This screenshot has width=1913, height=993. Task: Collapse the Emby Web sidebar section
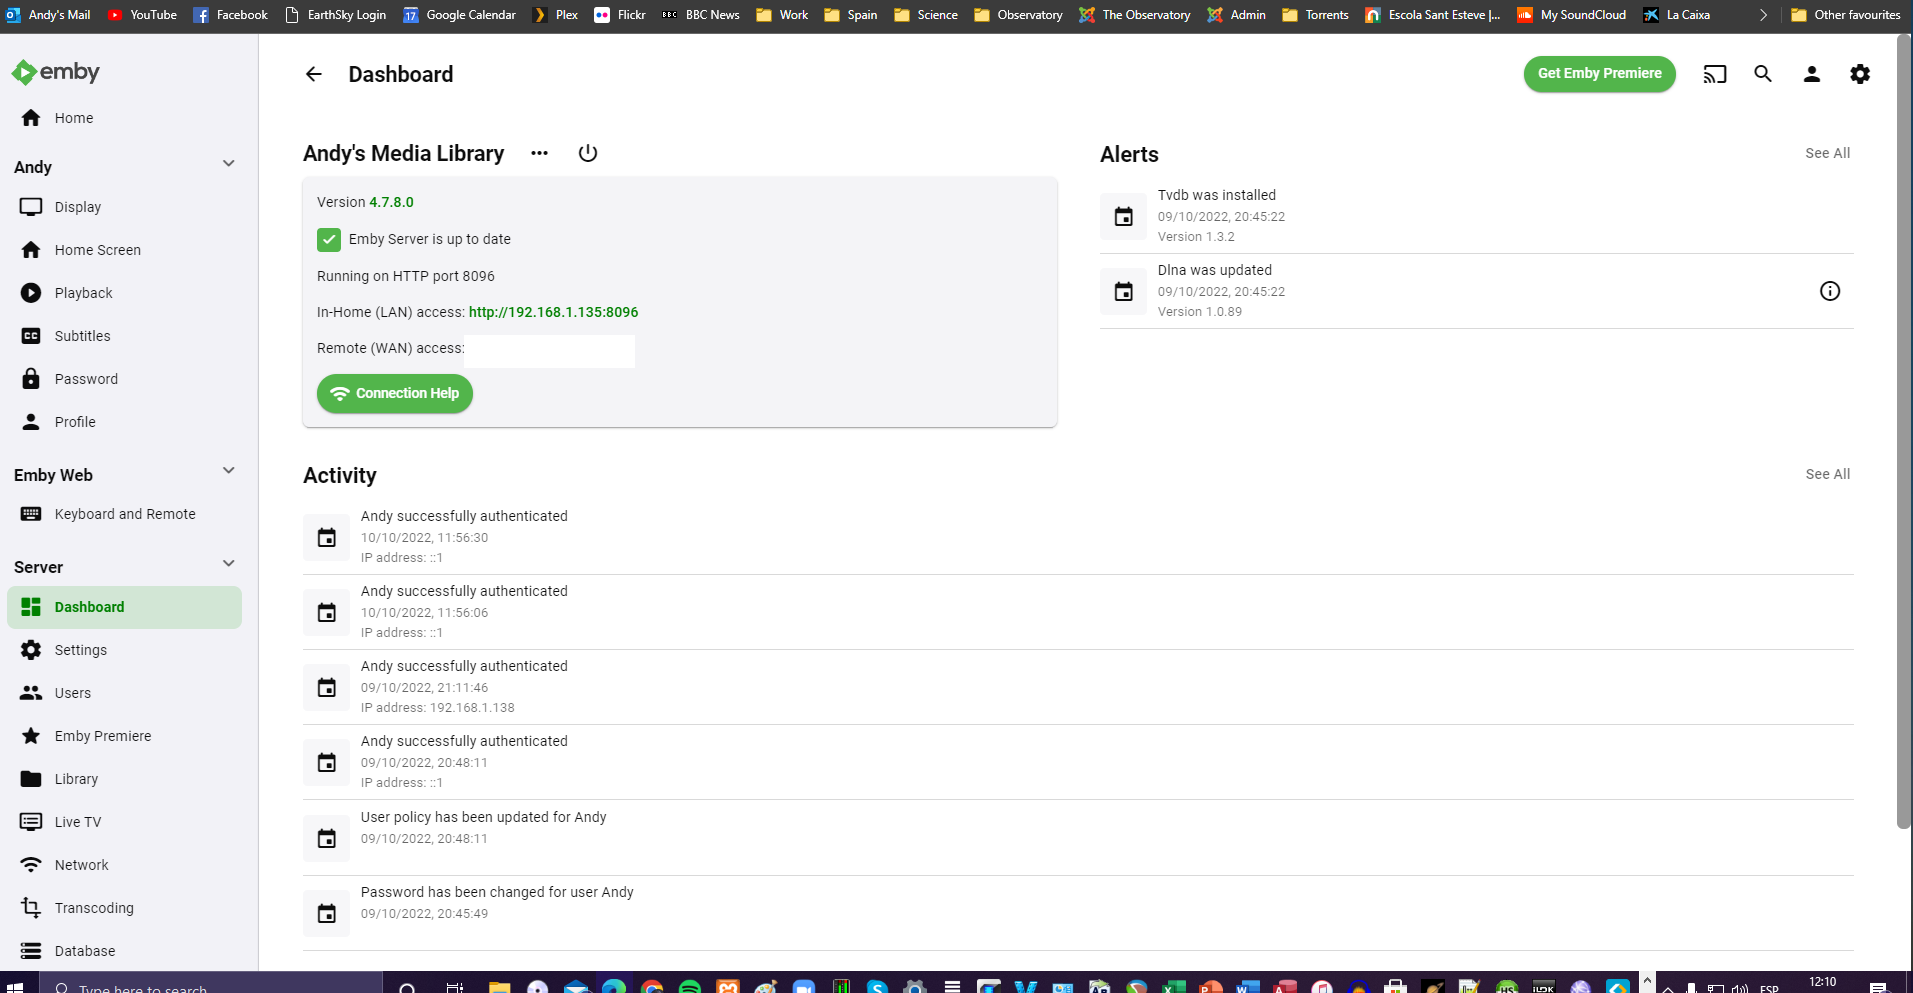pyautogui.click(x=228, y=471)
